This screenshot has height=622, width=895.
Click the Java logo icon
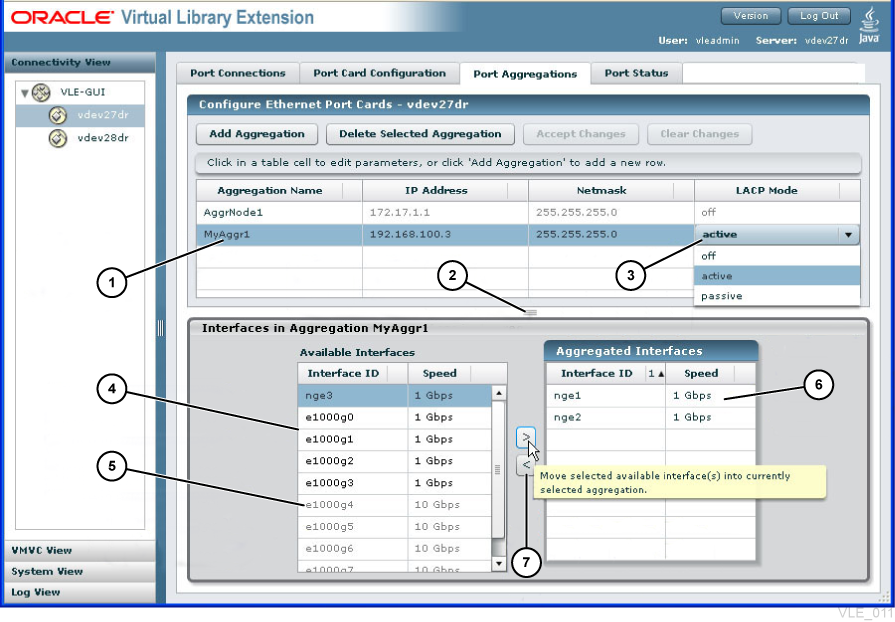869,26
